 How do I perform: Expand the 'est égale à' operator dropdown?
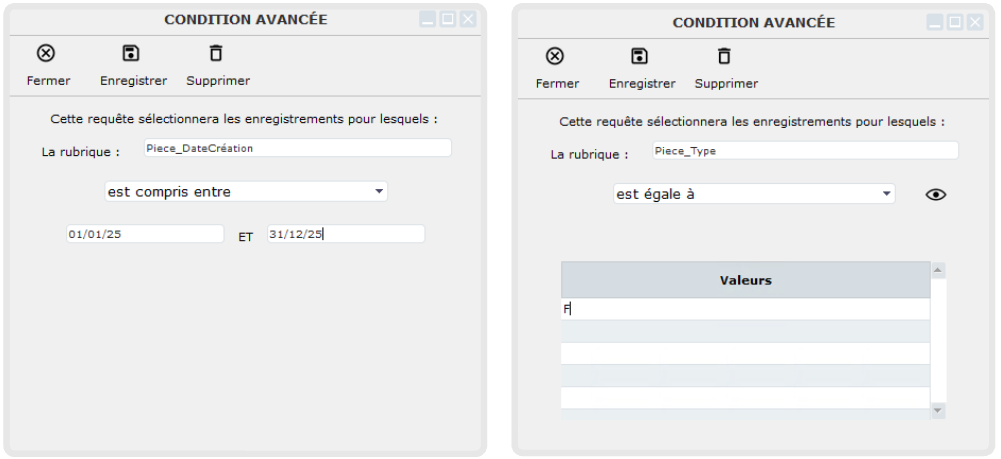click(x=754, y=194)
